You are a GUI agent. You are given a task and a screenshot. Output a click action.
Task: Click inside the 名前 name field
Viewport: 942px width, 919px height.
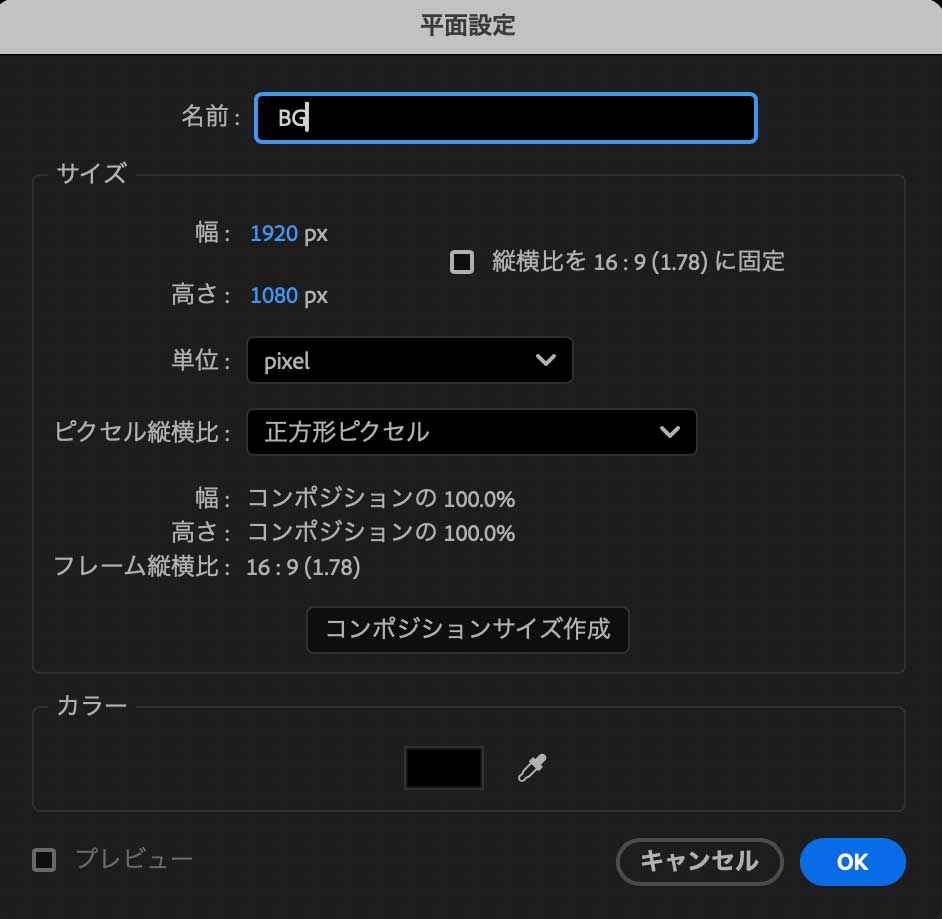(505, 117)
